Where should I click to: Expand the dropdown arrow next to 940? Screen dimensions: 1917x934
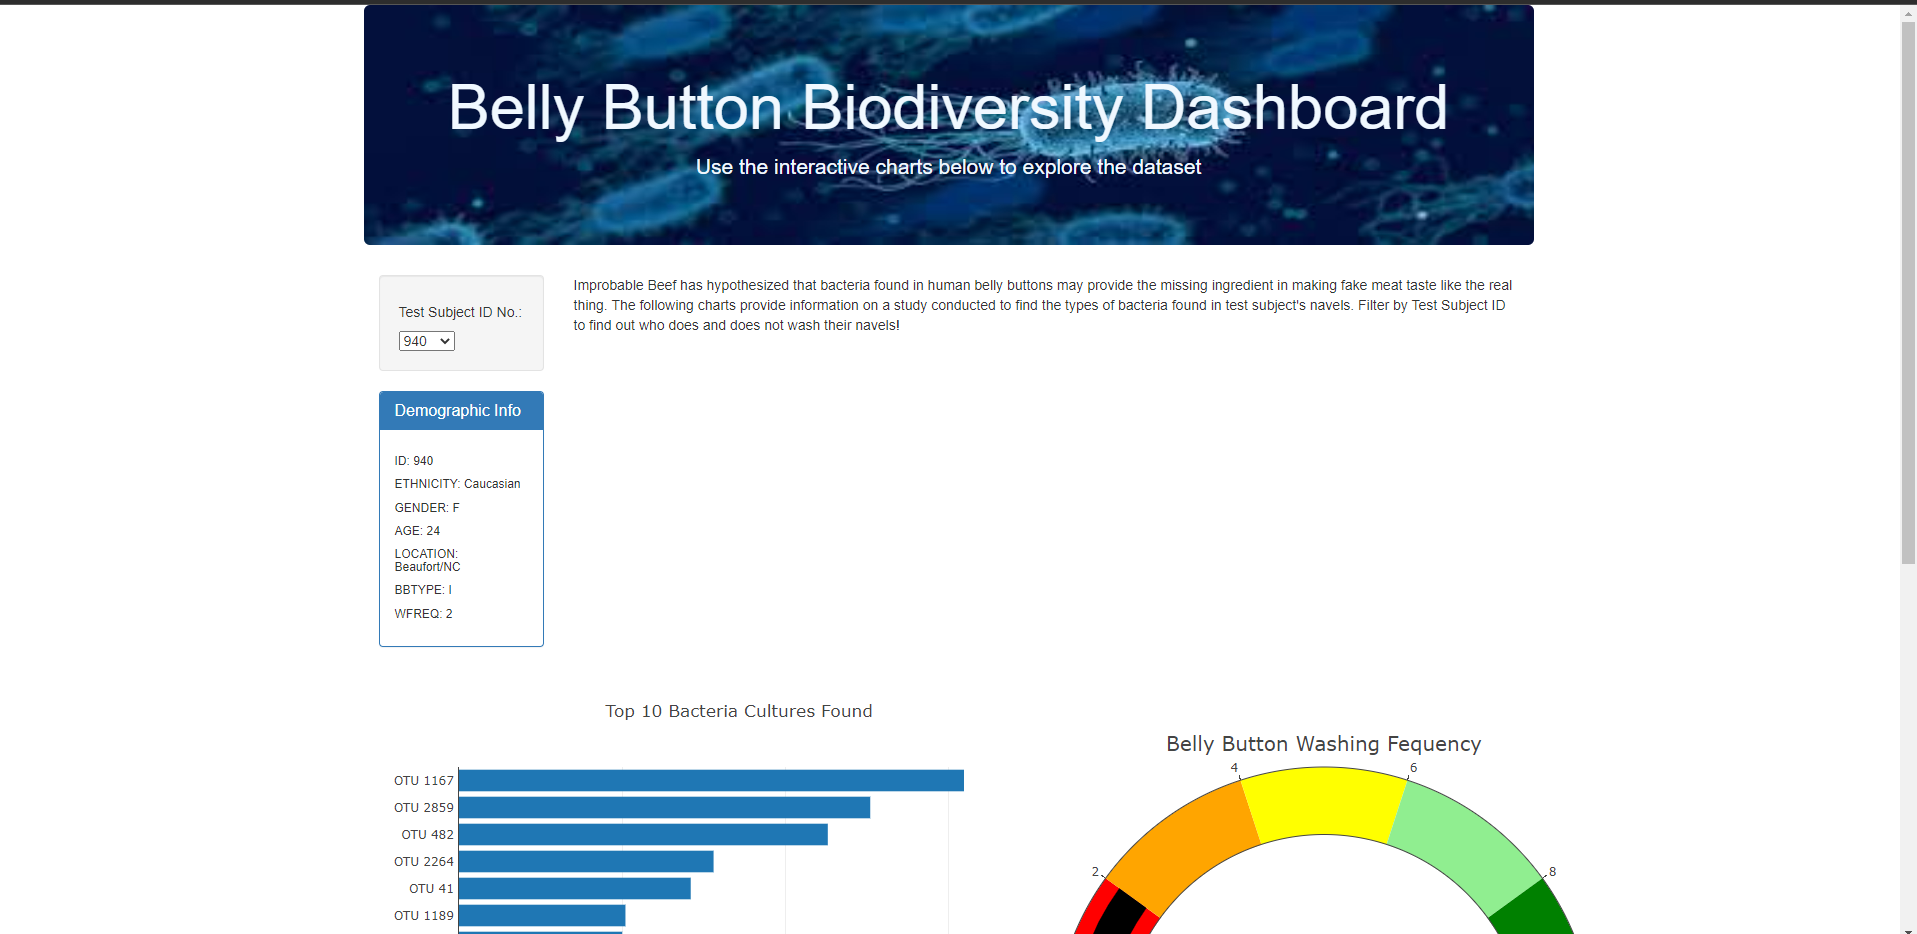click(445, 340)
